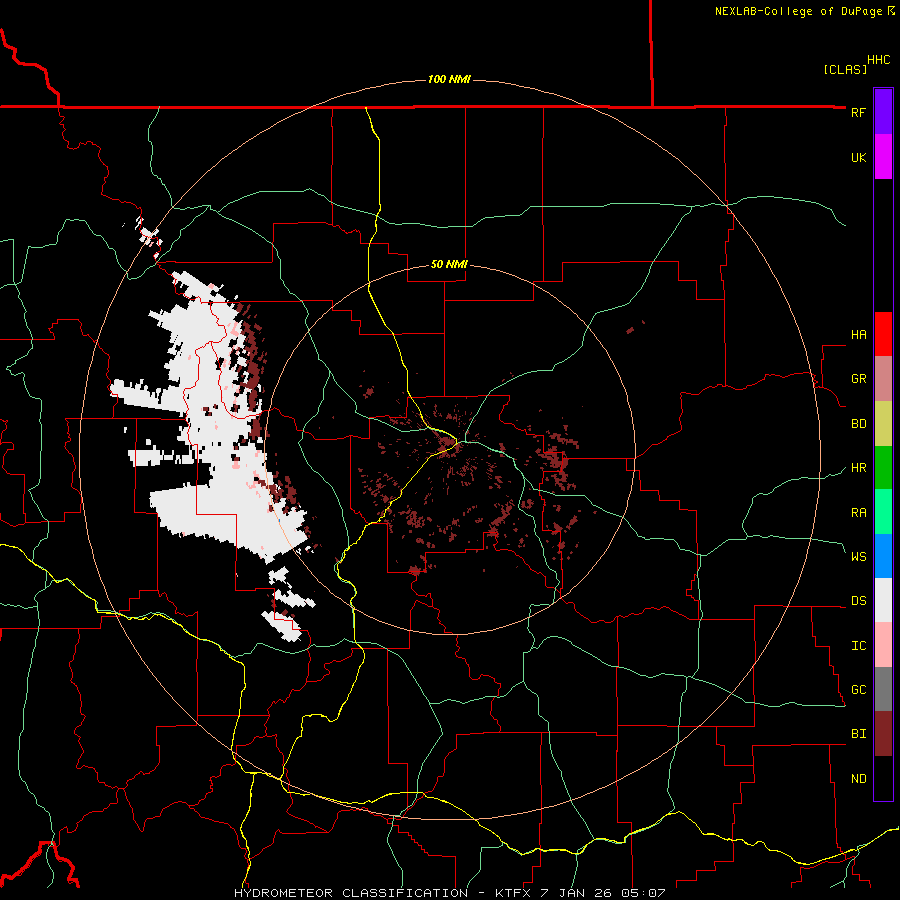
Task: Click the ND black legend swatch
Action: point(883,778)
